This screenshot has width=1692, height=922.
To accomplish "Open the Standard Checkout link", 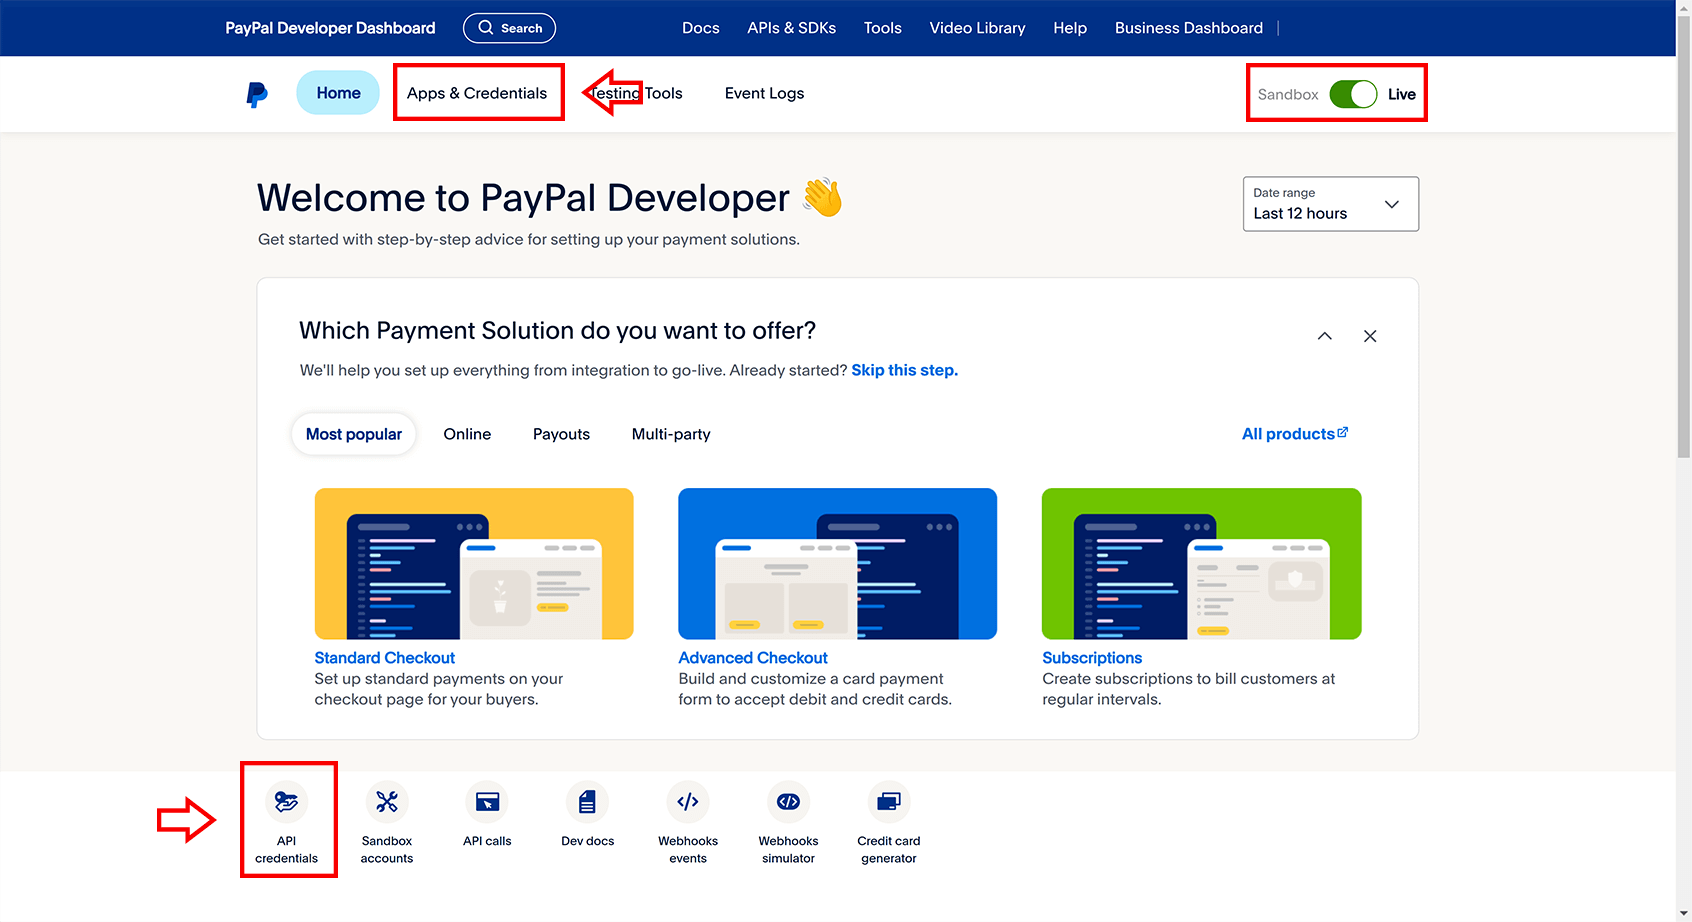I will 384,658.
